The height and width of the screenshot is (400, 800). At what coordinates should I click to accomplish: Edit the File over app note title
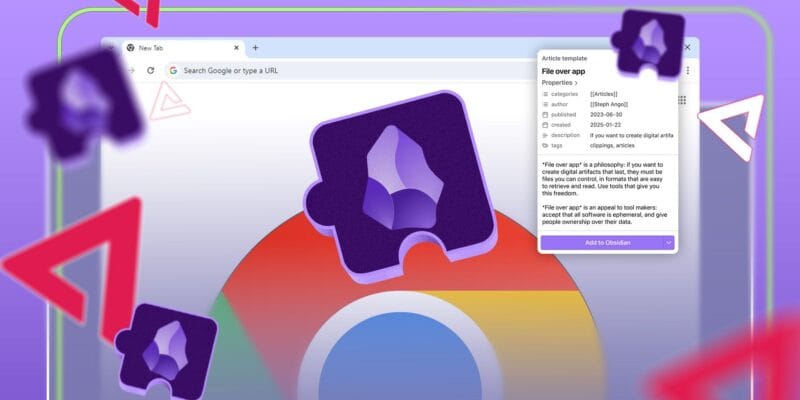tap(563, 71)
